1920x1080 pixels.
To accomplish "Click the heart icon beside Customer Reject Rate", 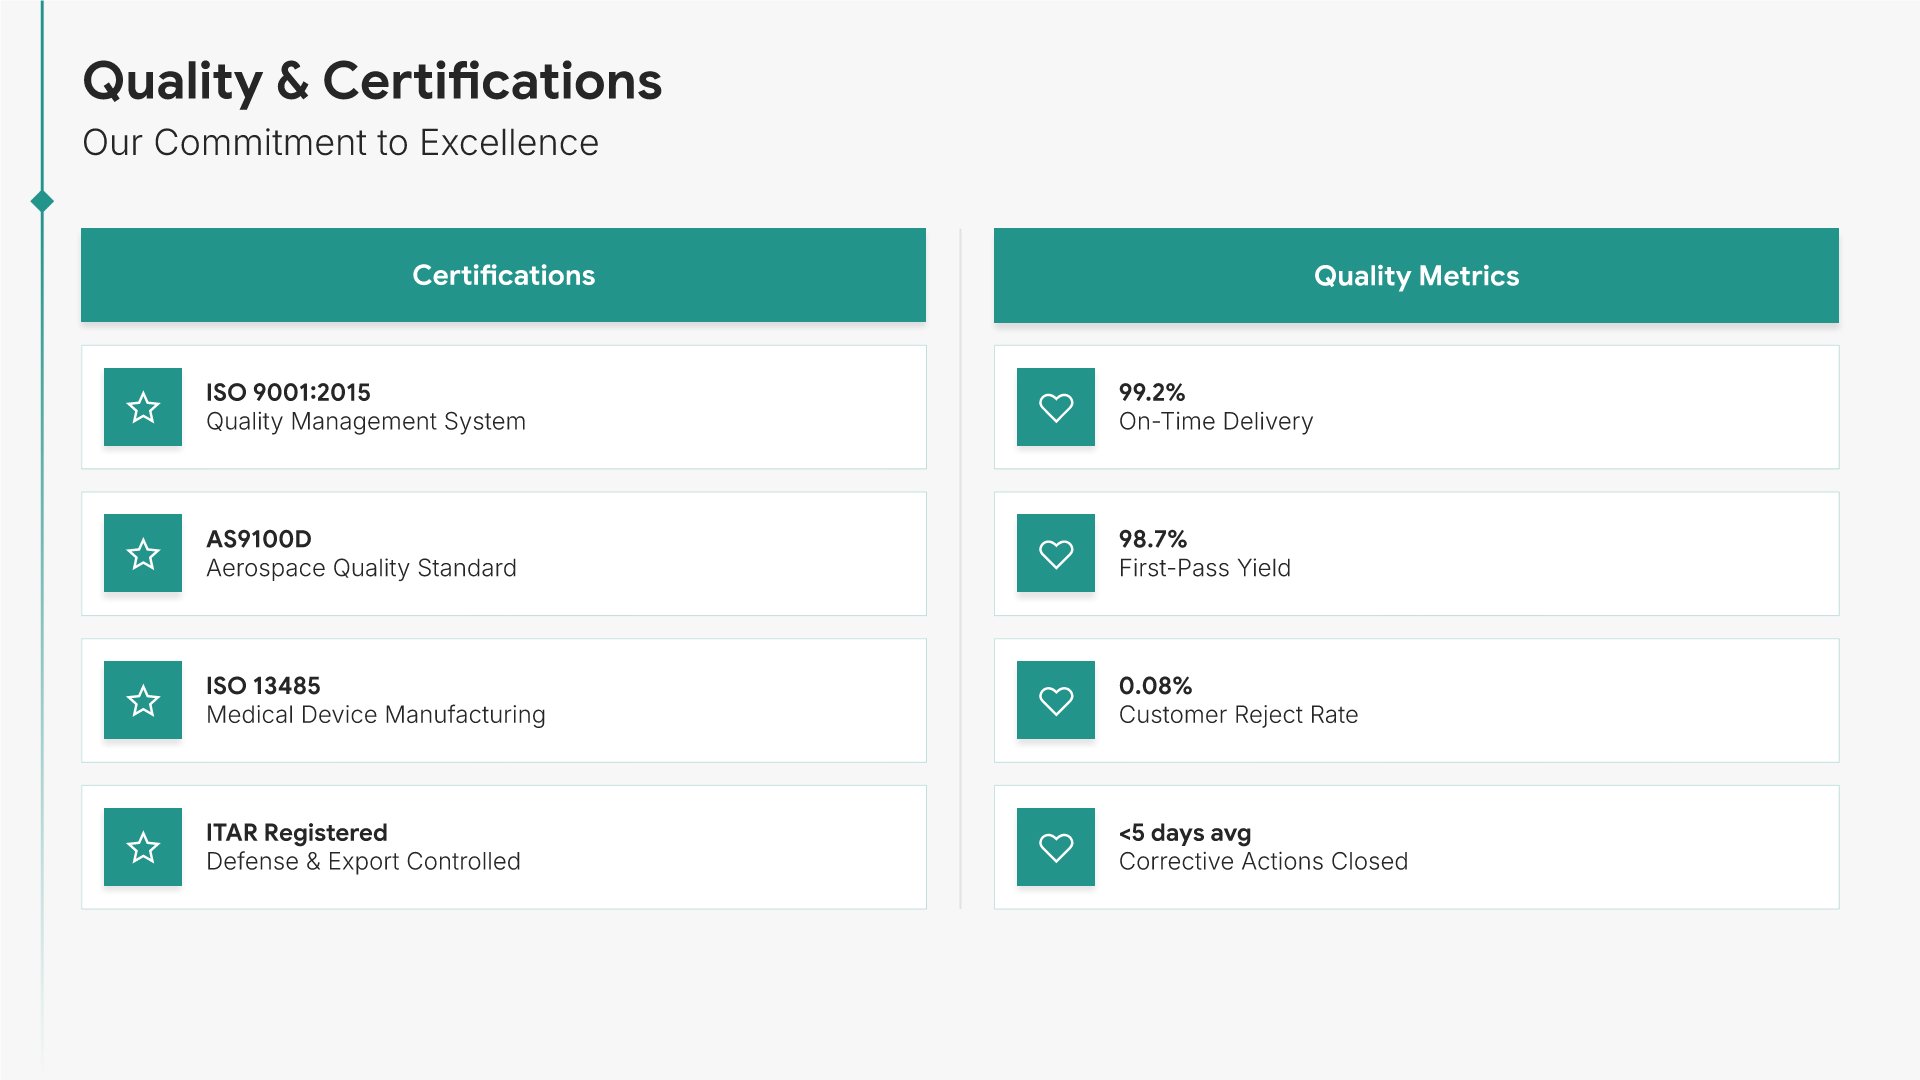I will click(1056, 700).
